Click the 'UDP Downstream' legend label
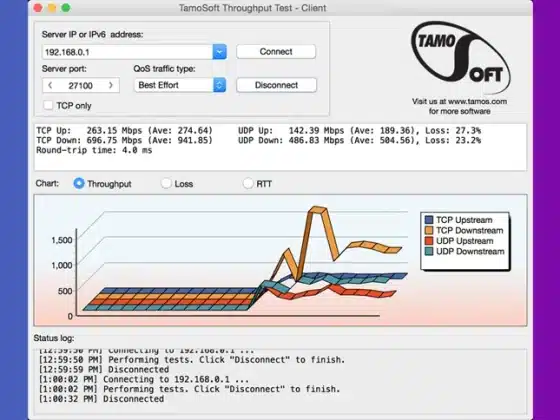 pyautogui.click(x=470, y=251)
